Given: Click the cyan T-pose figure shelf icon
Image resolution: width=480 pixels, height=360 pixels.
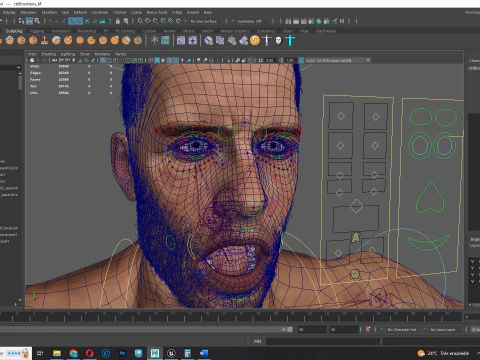Looking at the screenshot, I should tap(290, 41).
